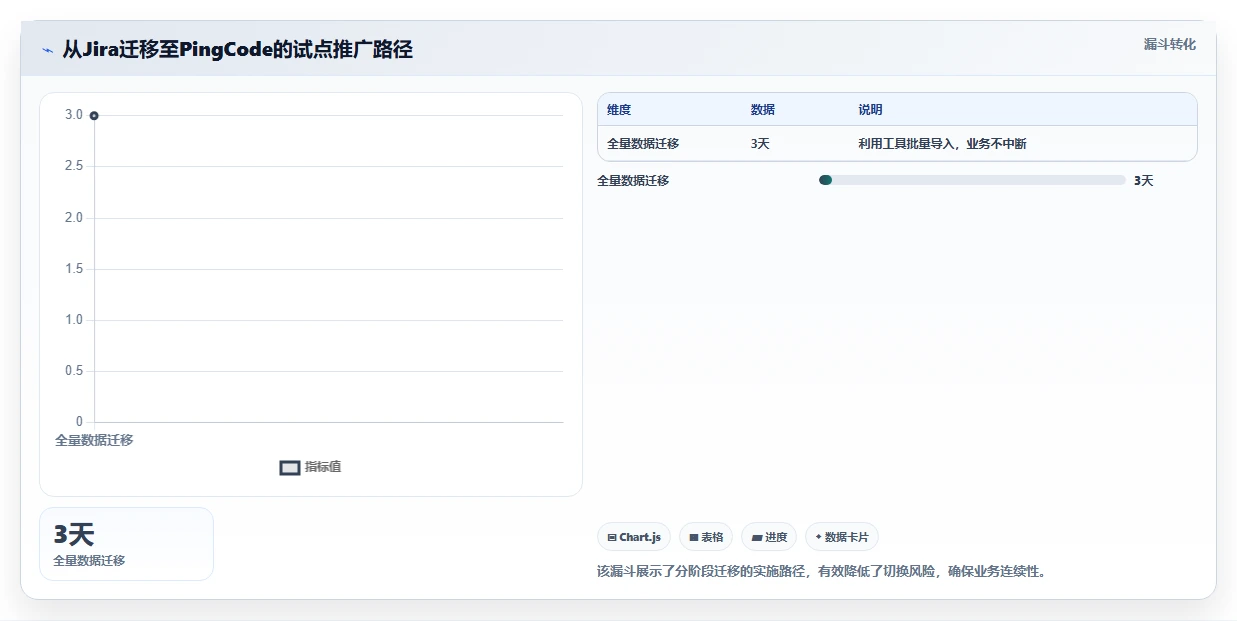
Task: Click the footer description about 分阶段迁移
Action: (821, 572)
